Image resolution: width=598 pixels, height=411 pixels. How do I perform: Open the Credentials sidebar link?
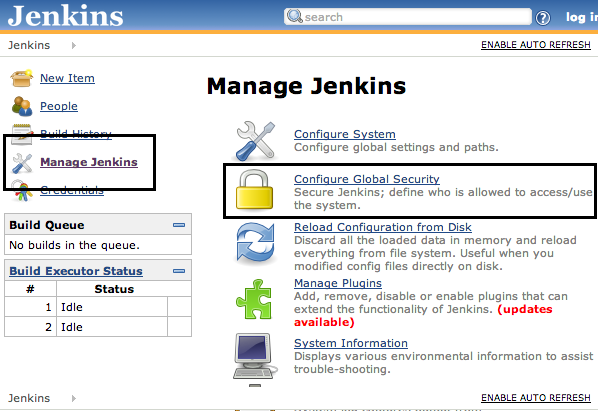pyautogui.click(x=72, y=190)
